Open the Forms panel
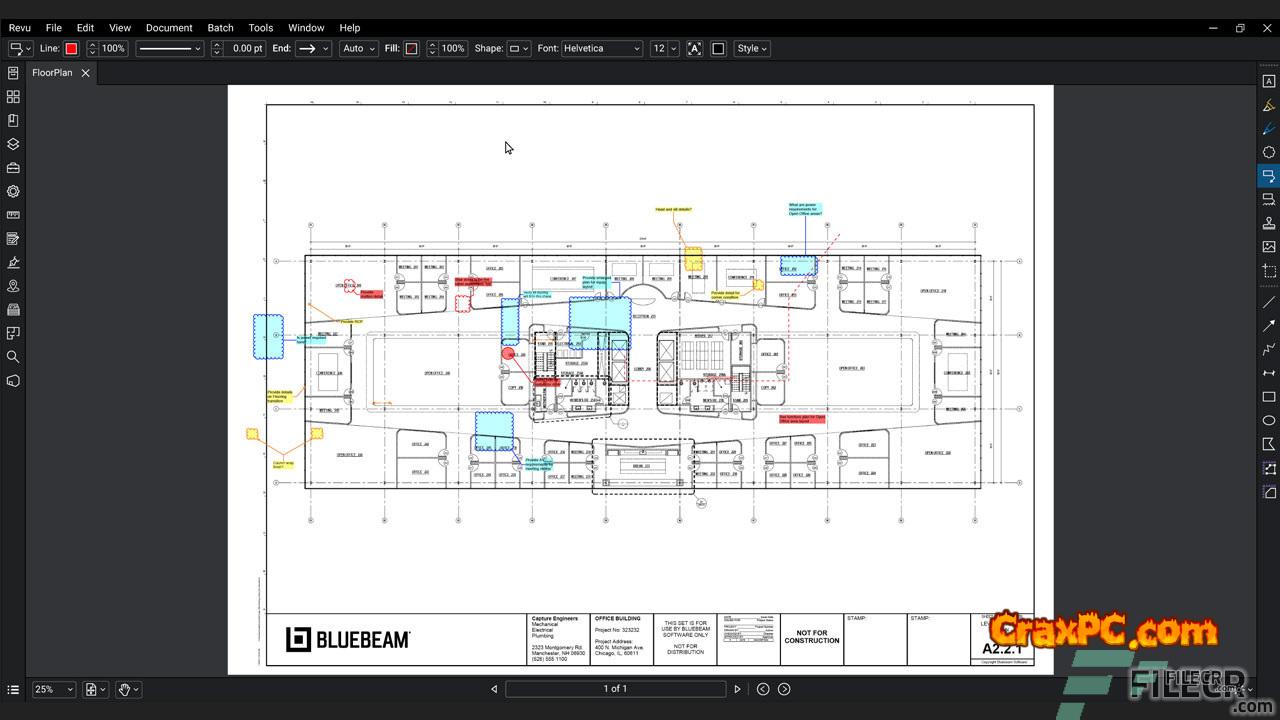The image size is (1280, 720). coord(13,239)
